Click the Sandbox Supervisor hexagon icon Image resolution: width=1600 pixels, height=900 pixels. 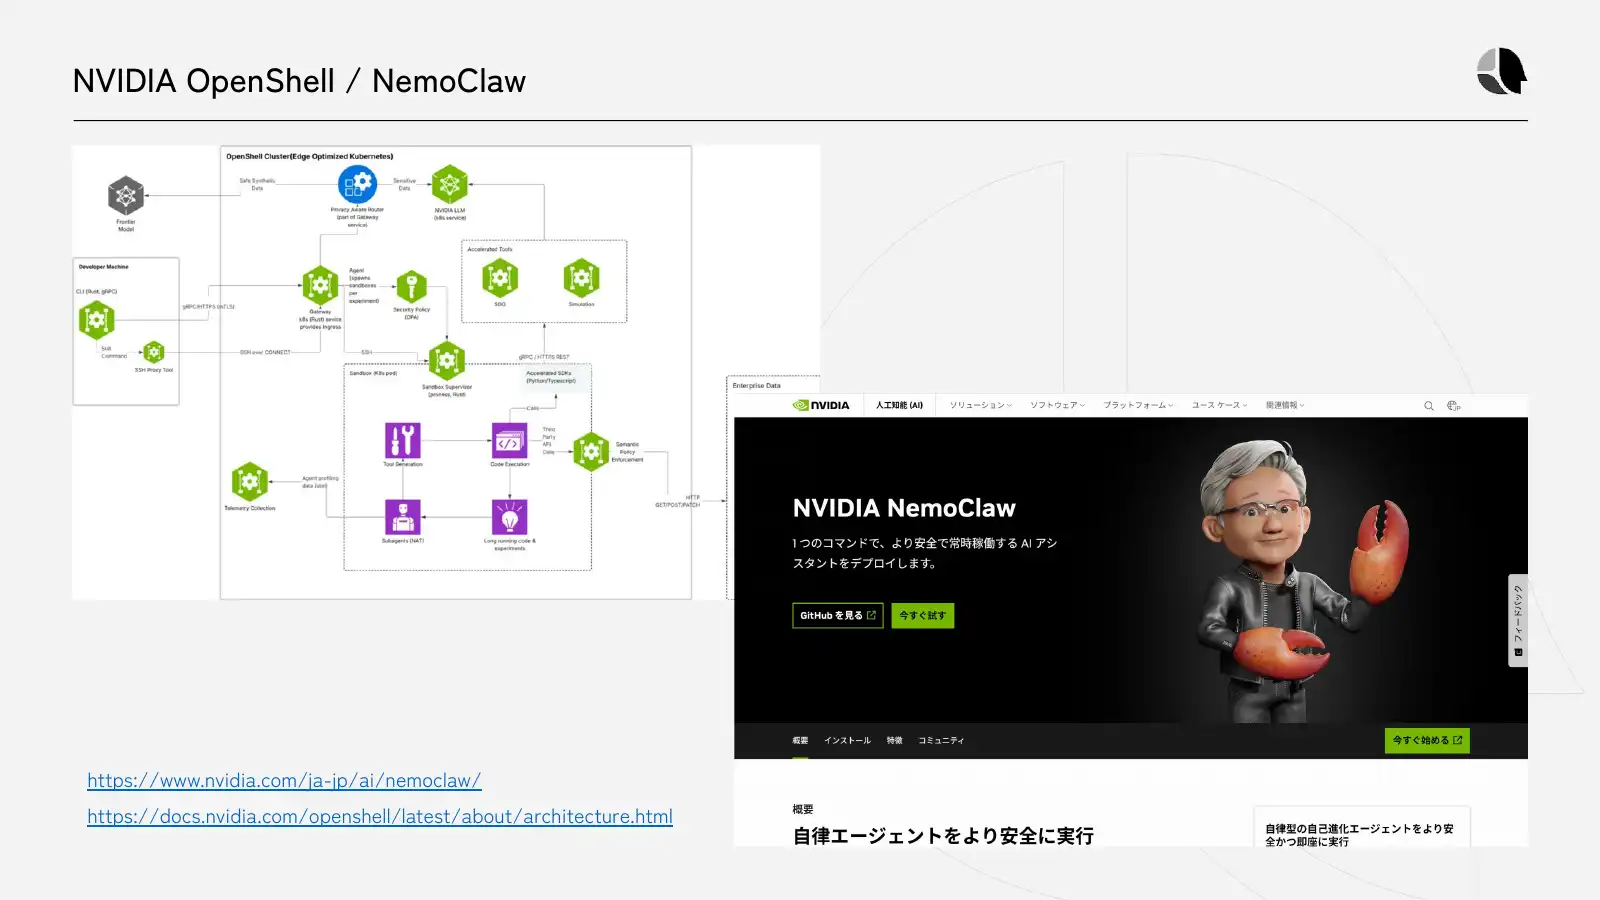coord(447,361)
